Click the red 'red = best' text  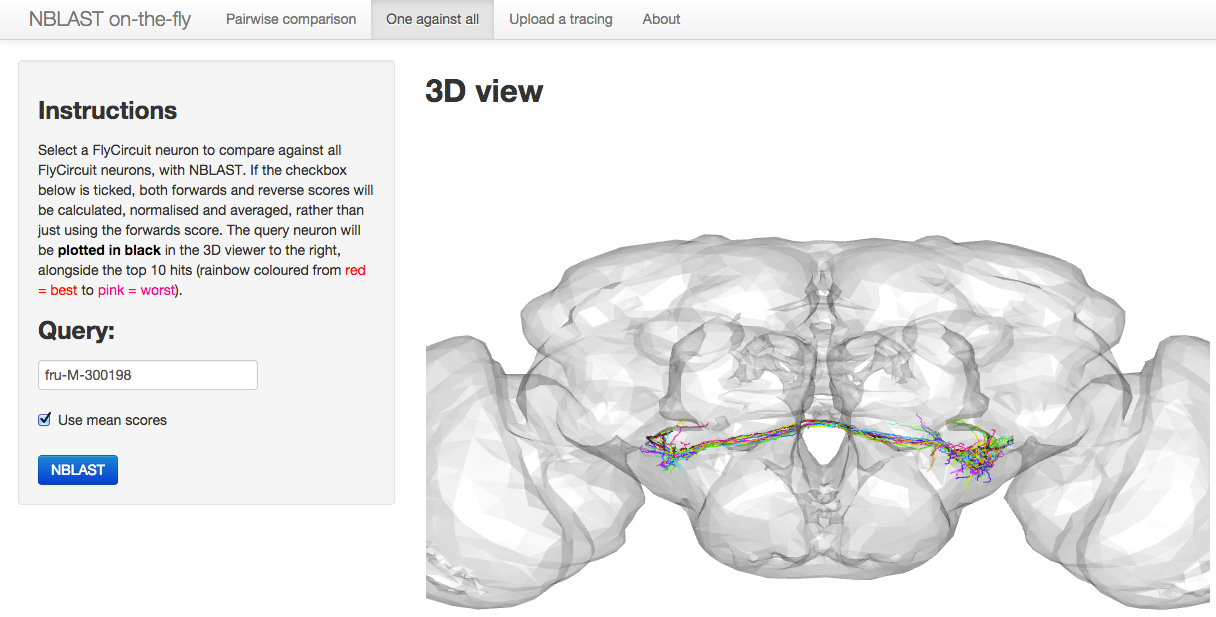pos(355,270)
